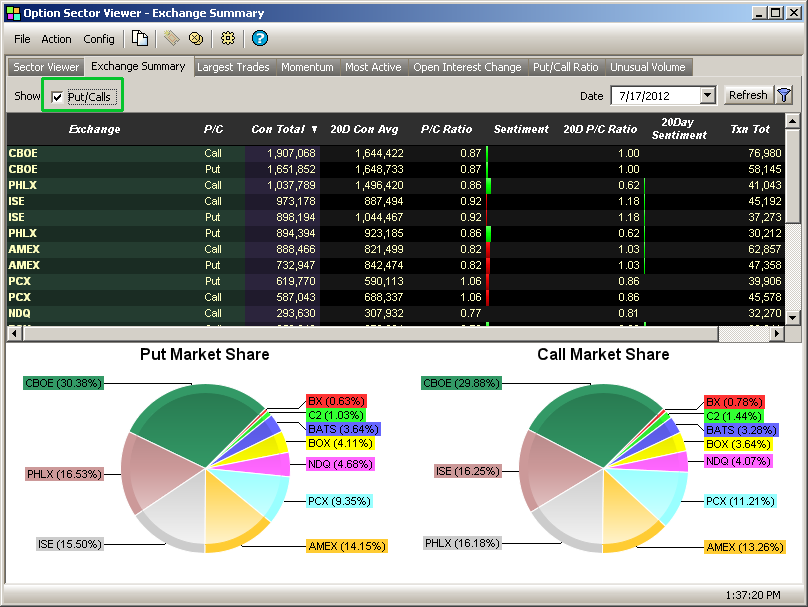Click the gold coins toolbar icon
The width and height of the screenshot is (808, 607).
pos(196,39)
